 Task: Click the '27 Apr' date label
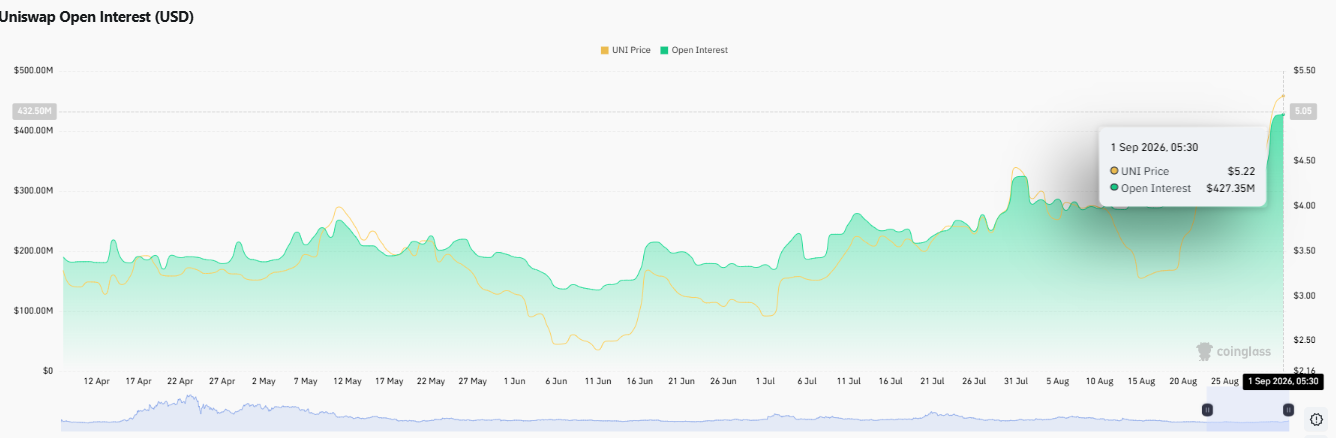pyautogui.click(x=221, y=381)
